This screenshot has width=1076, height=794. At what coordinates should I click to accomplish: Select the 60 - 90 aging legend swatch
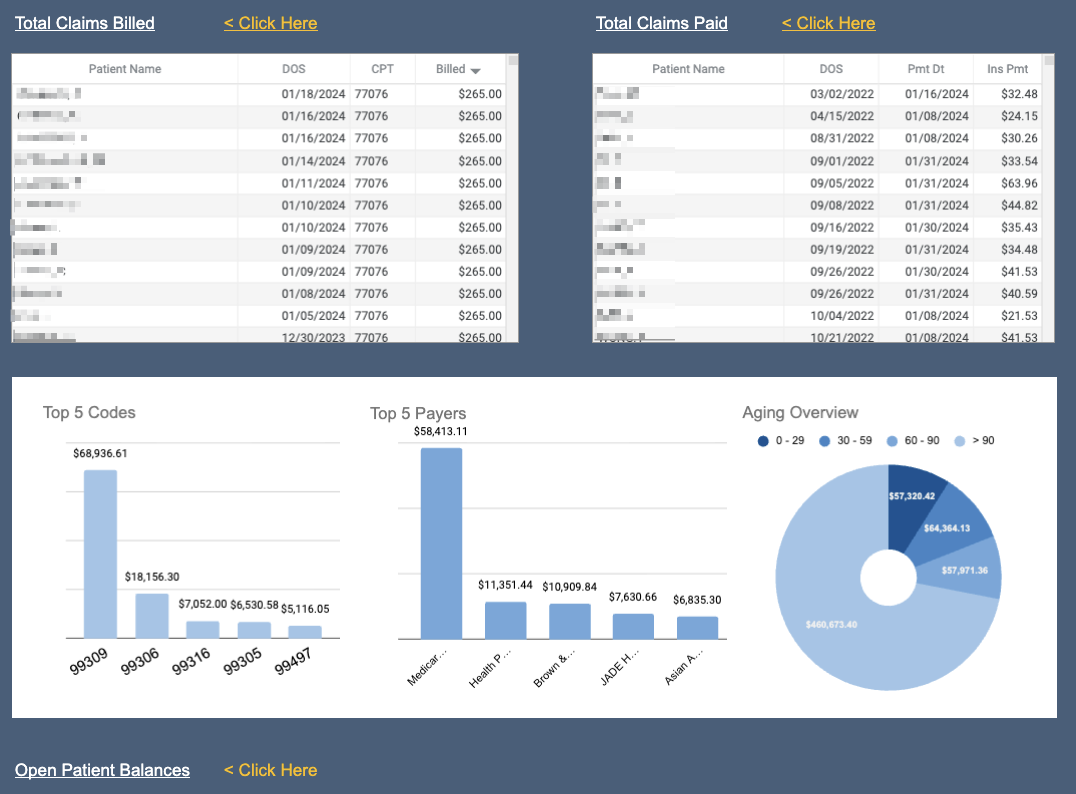pos(892,441)
